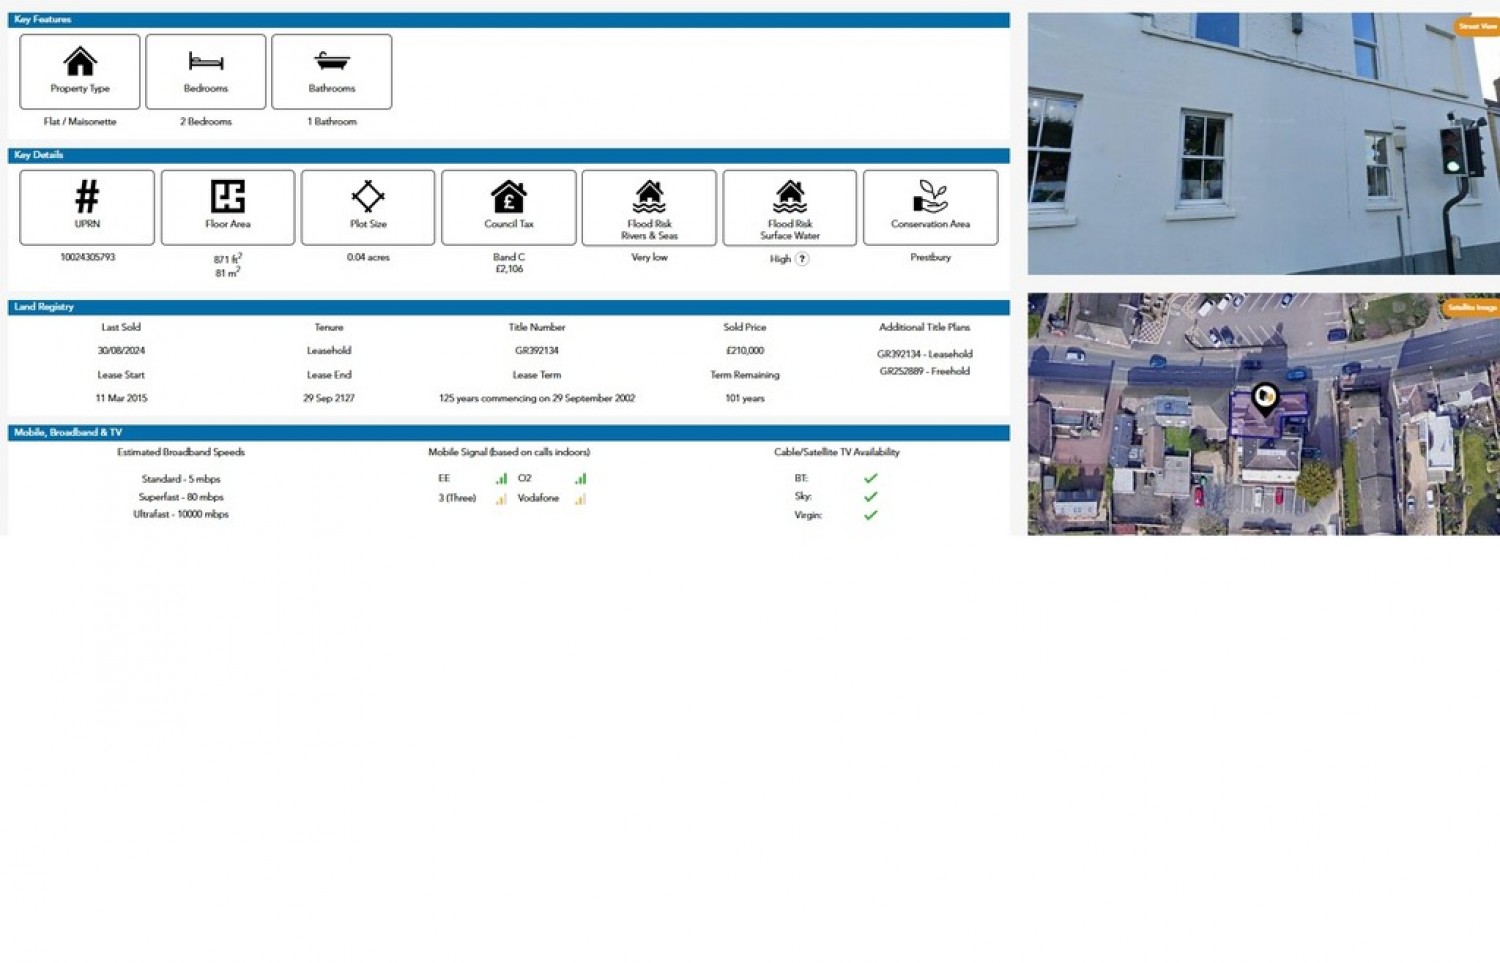The width and height of the screenshot is (1500, 963).
Task: Click the Plot Size diamond icon
Action: (x=368, y=196)
